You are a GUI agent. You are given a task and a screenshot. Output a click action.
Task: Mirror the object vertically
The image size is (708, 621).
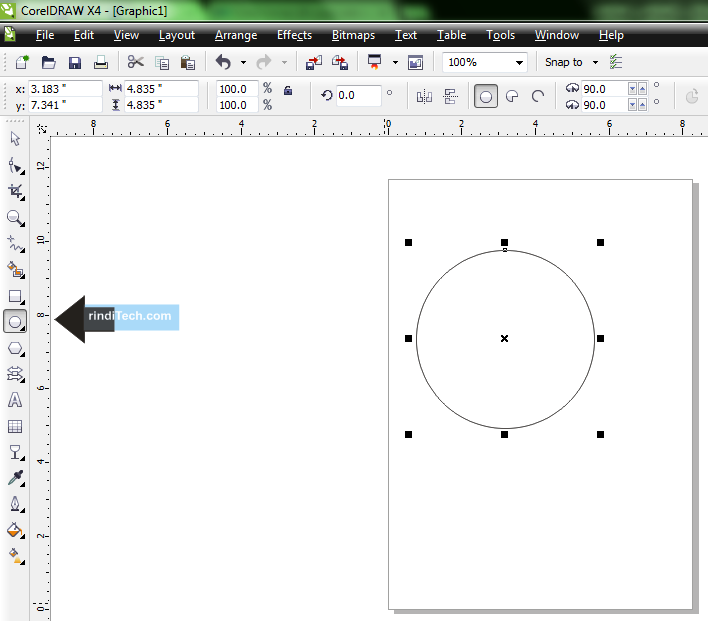[450, 96]
